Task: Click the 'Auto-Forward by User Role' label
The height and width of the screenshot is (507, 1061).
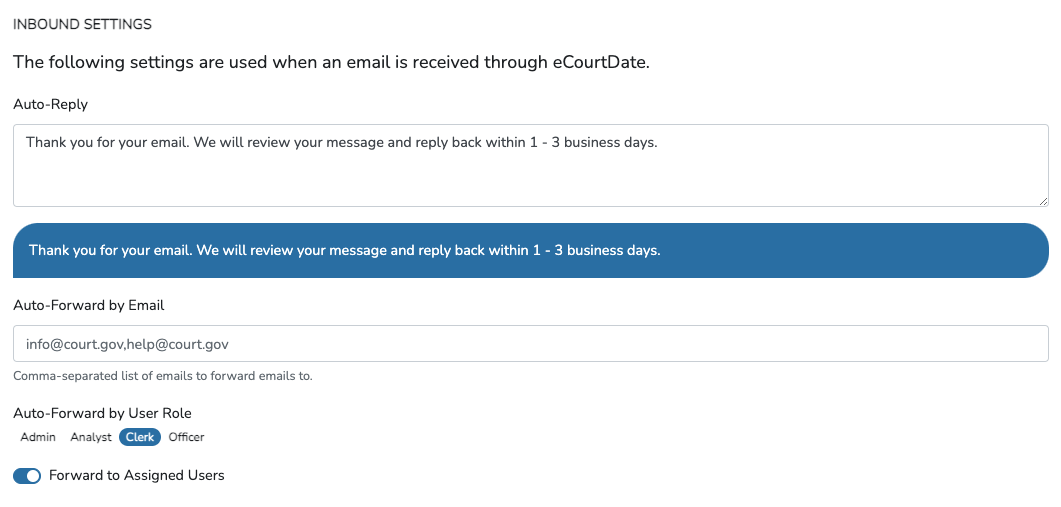Action: 102,413
